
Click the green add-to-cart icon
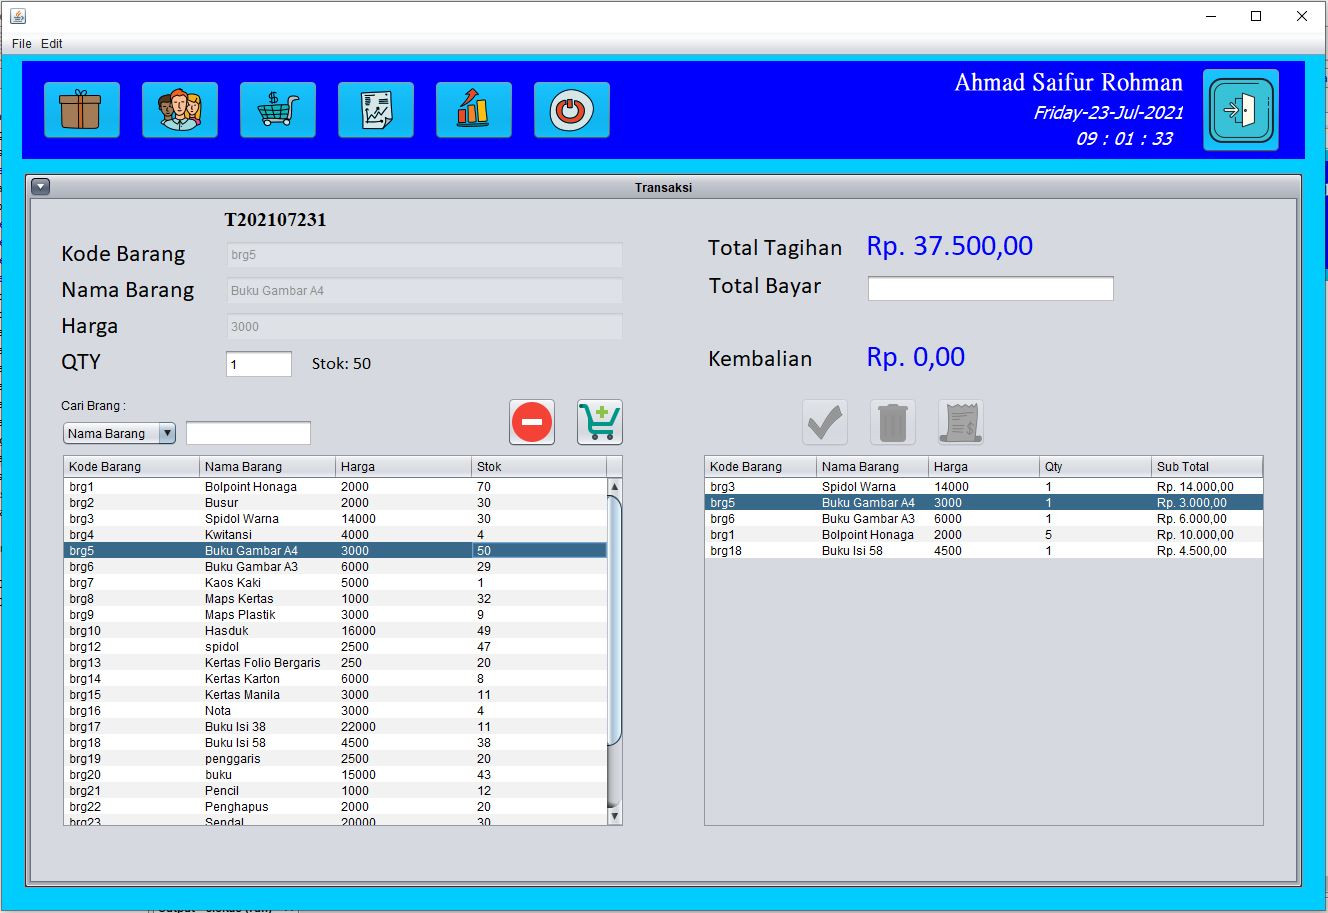point(599,422)
